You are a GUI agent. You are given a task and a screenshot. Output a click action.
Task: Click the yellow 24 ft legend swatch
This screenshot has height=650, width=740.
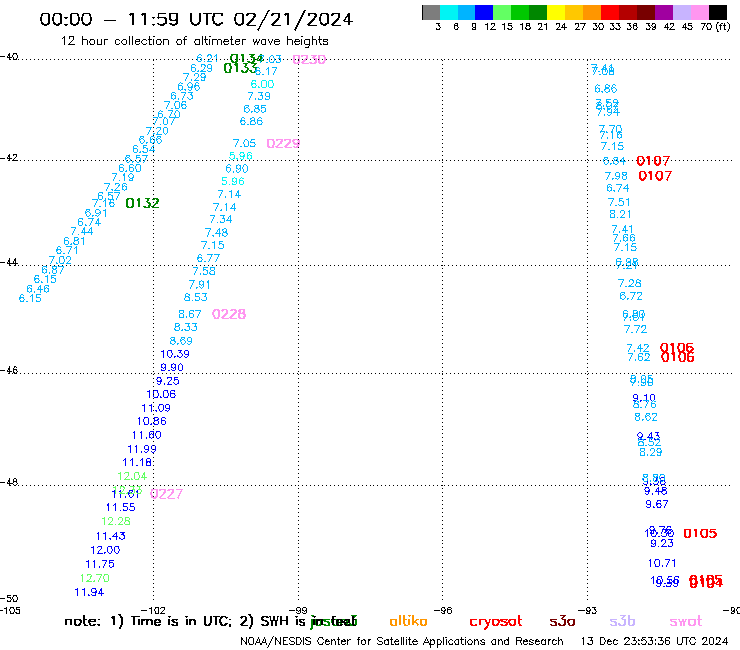click(x=556, y=12)
